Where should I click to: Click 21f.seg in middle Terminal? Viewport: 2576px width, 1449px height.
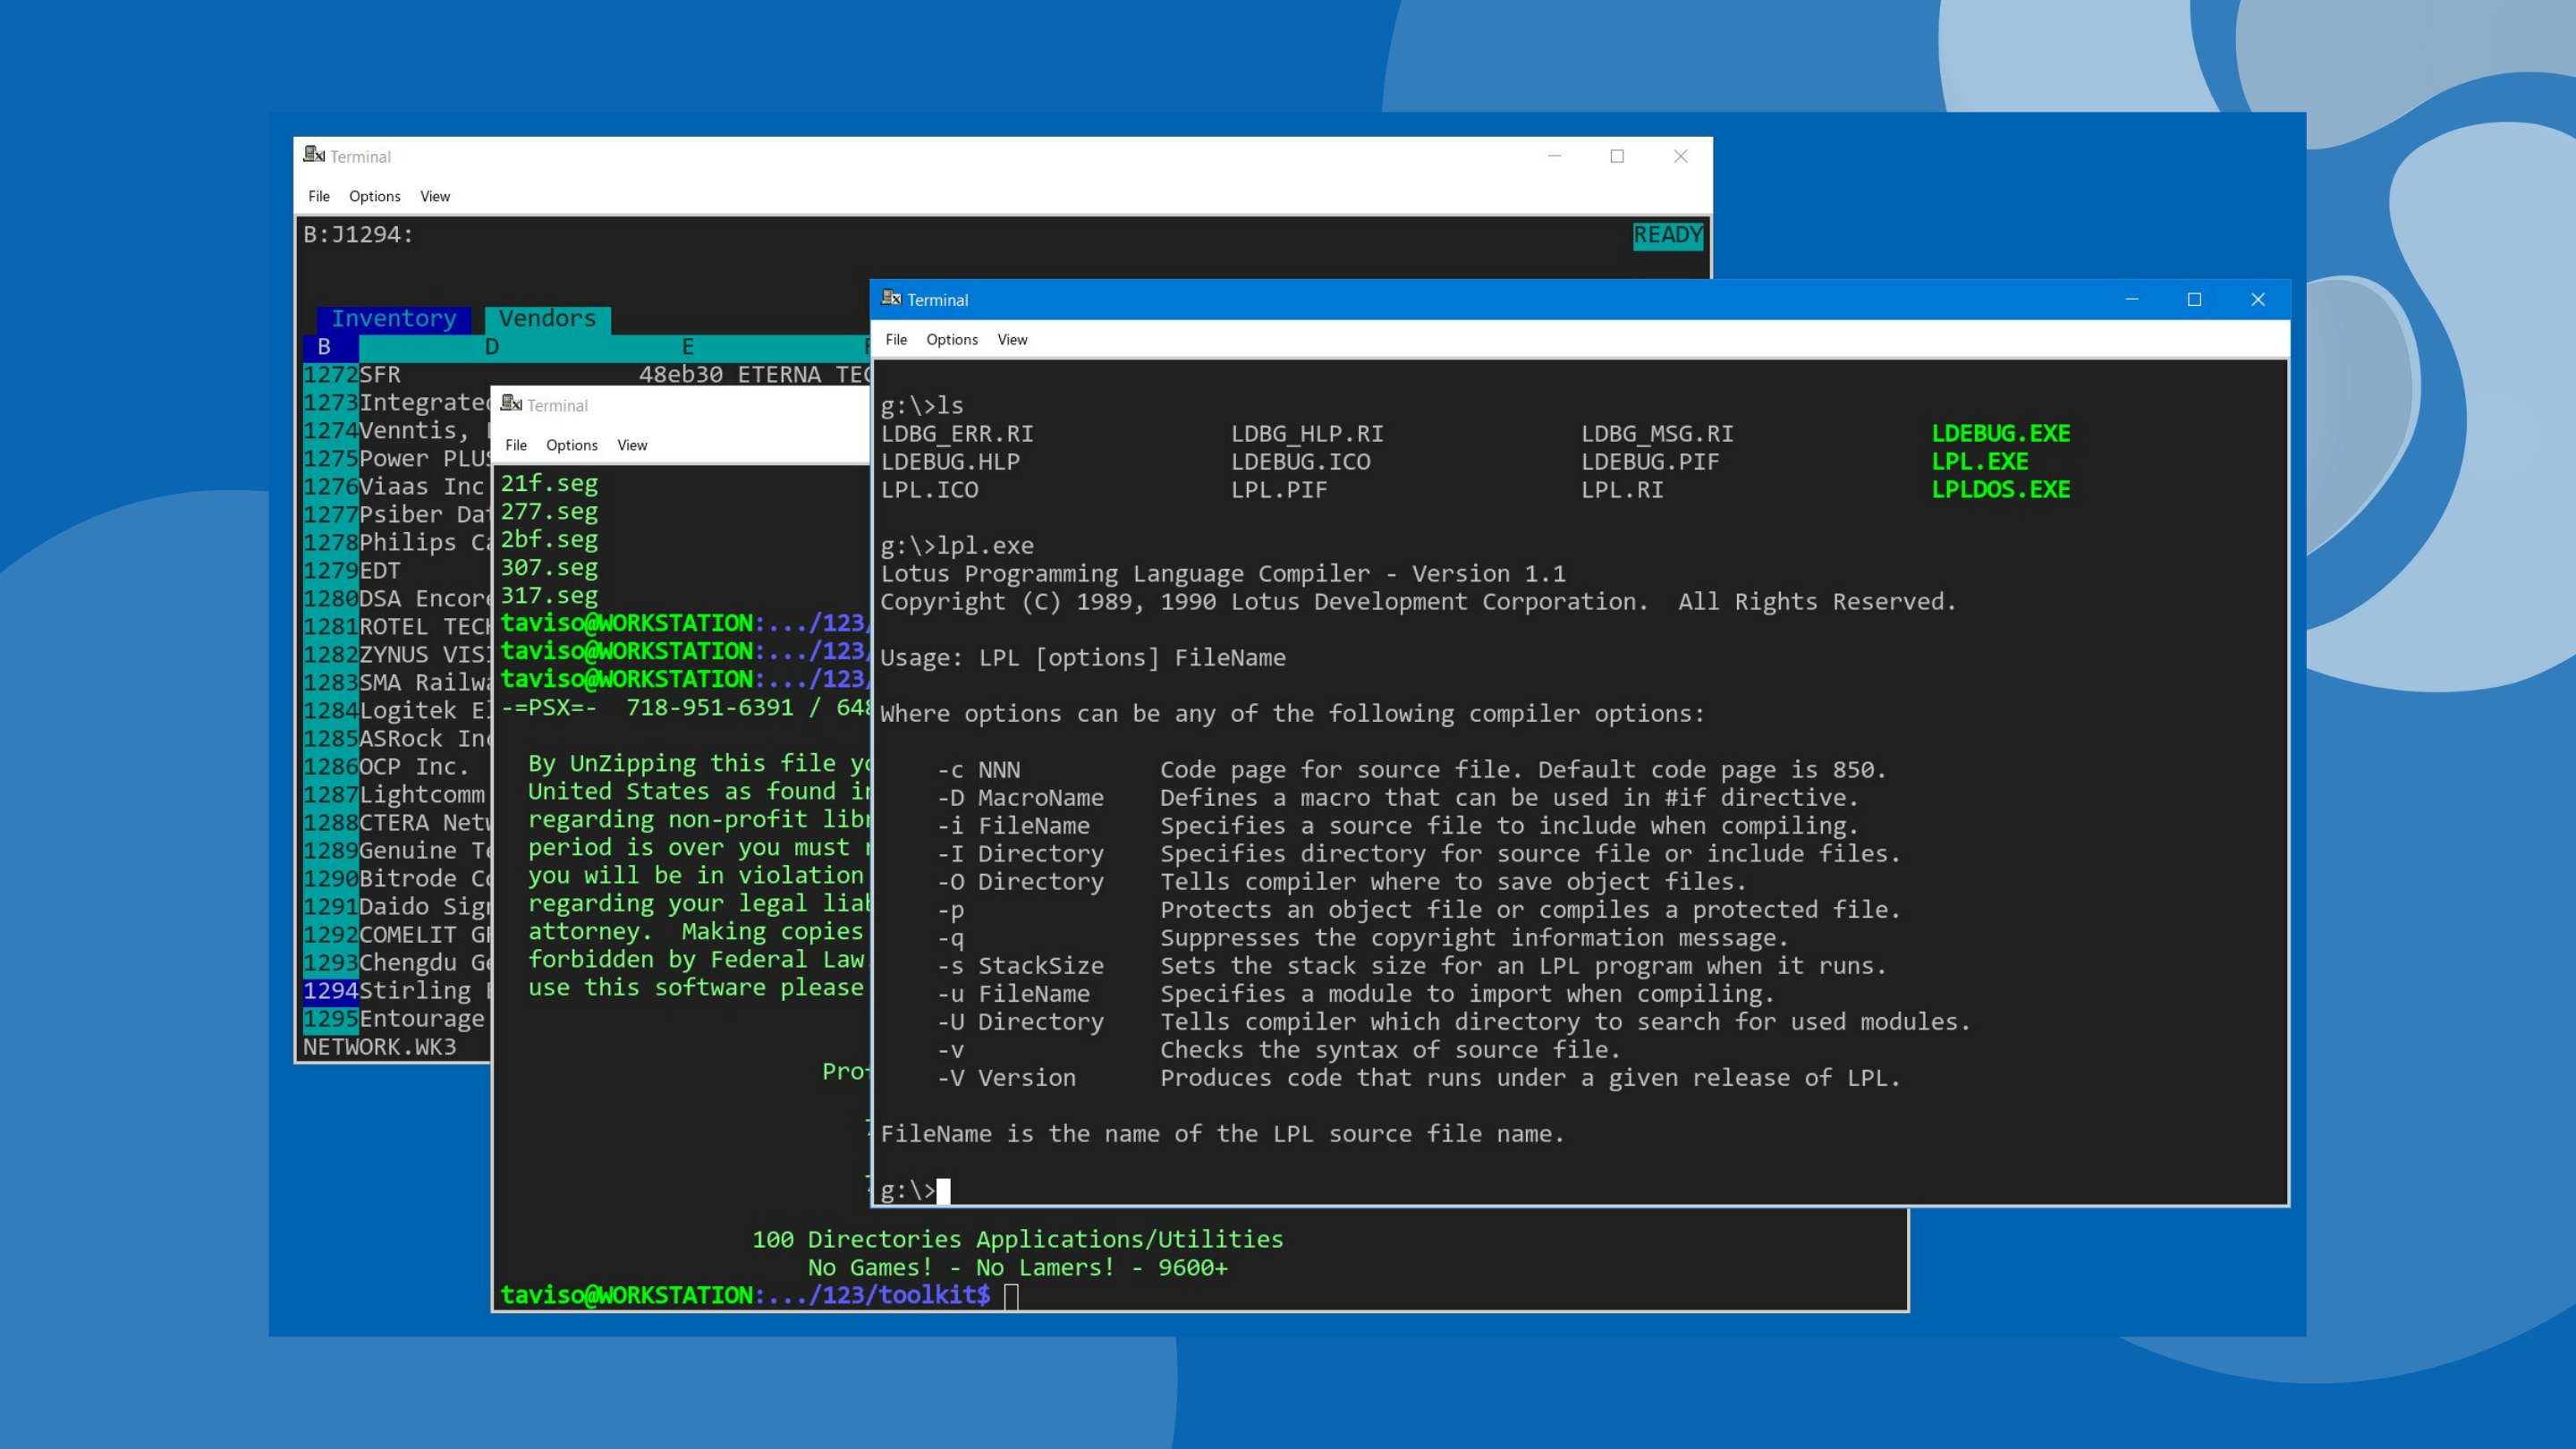pyautogui.click(x=549, y=483)
